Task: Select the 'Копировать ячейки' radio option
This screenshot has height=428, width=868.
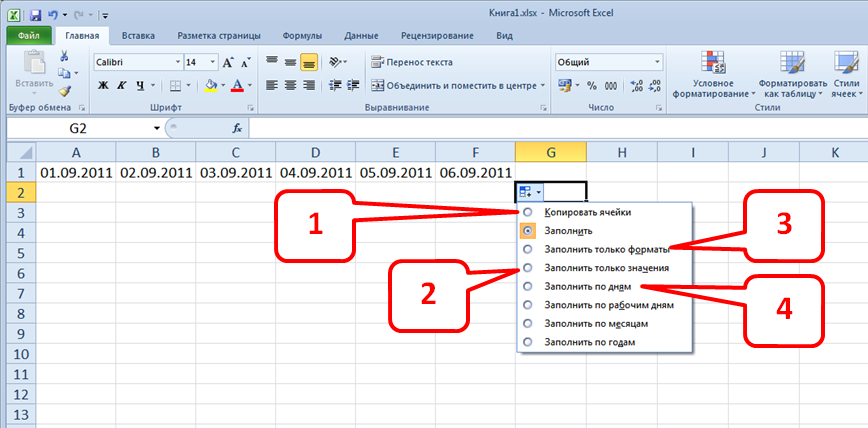Action: [526, 212]
